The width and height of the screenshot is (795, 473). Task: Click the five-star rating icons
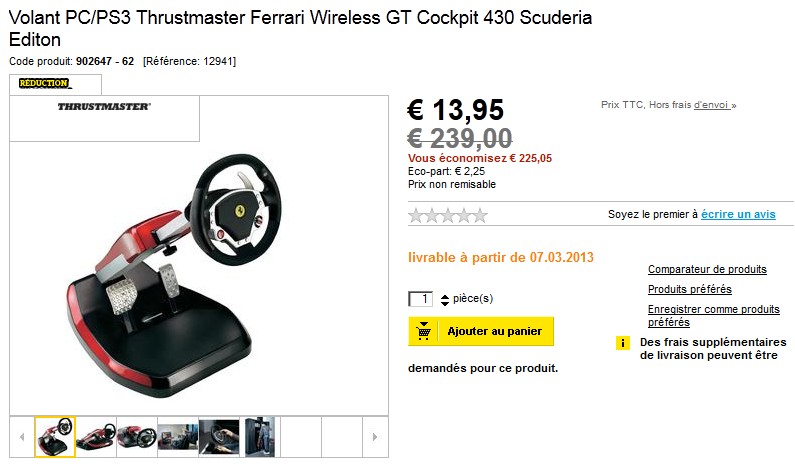pos(448,215)
